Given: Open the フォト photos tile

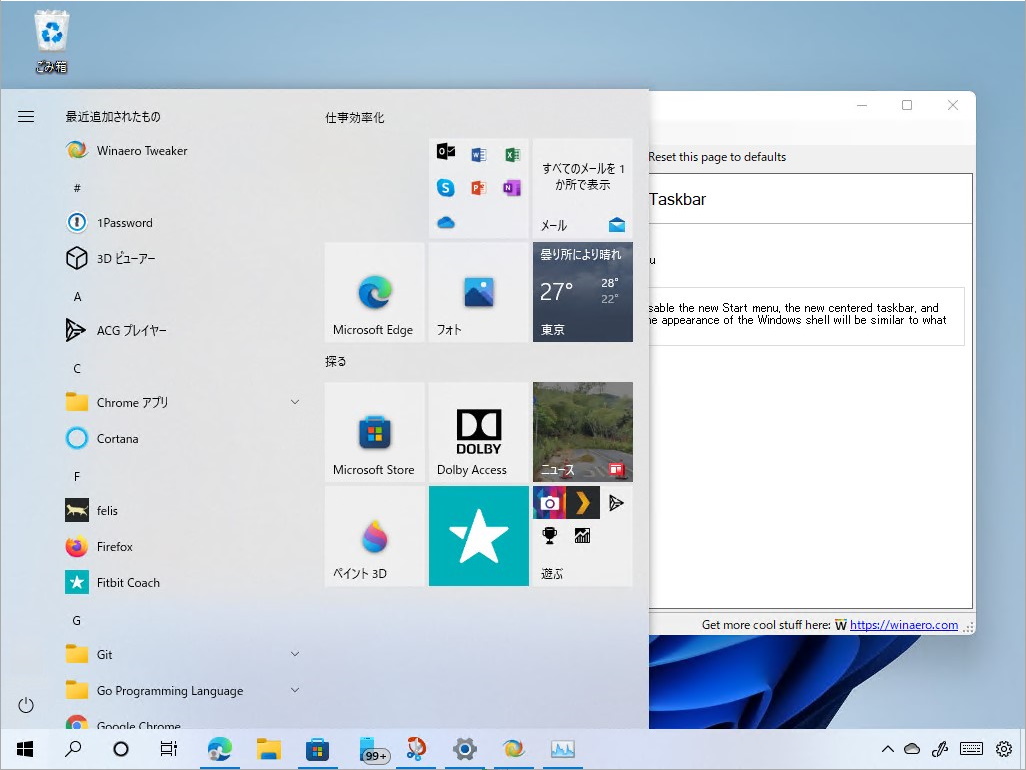Looking at the screenshot, I should pos(478,291).
